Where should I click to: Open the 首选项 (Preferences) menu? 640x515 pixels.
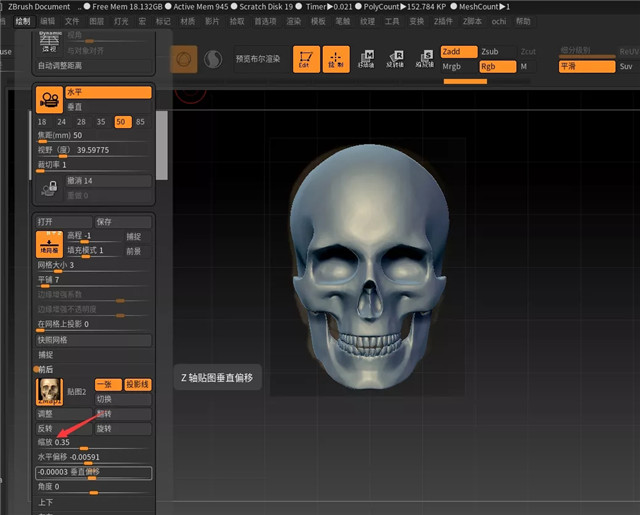(266, 21)
